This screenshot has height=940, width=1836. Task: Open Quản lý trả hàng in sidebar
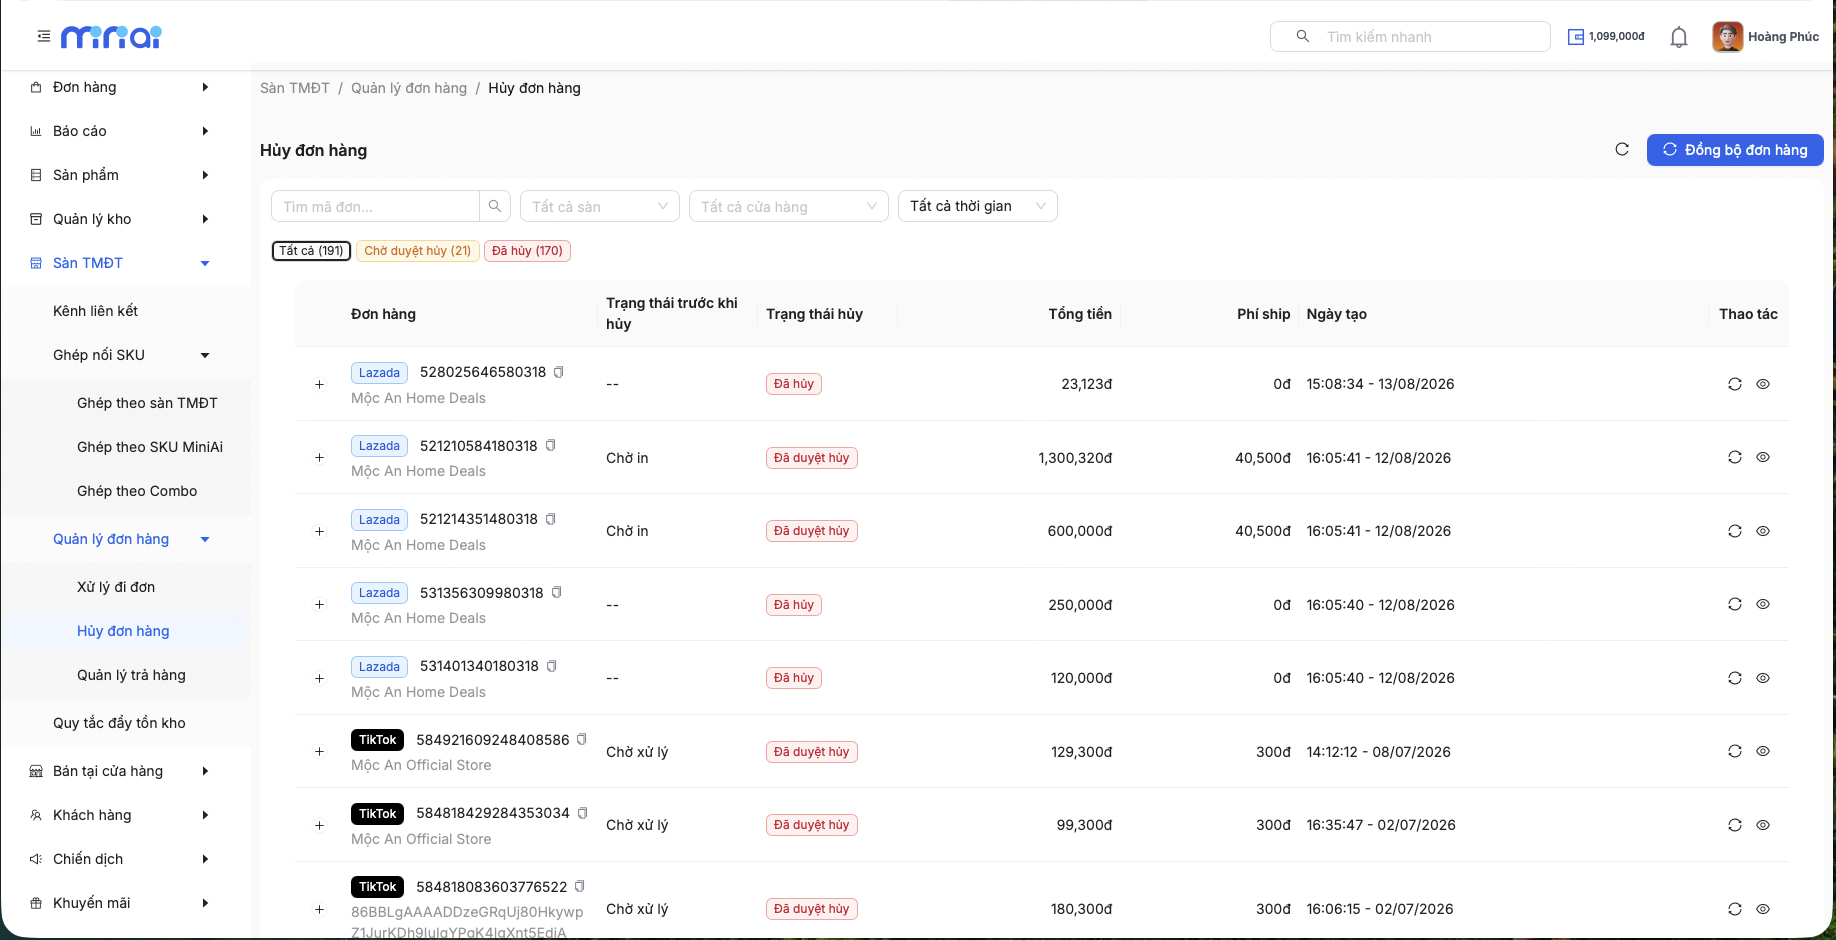131,675
